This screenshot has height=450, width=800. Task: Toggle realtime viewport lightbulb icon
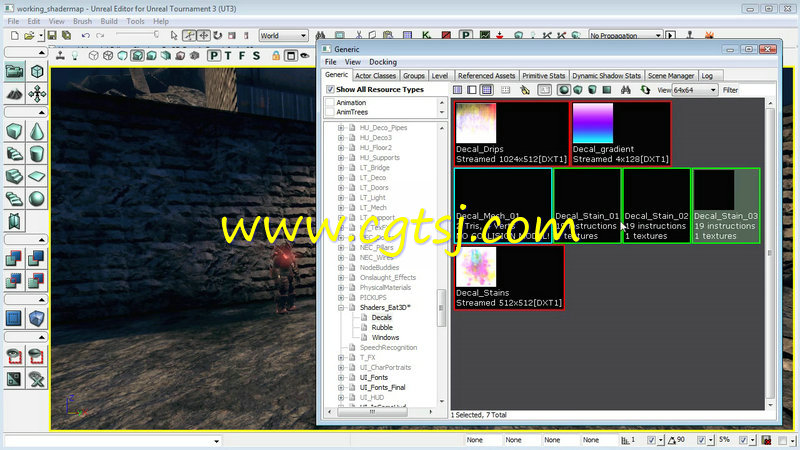[76, 56]
